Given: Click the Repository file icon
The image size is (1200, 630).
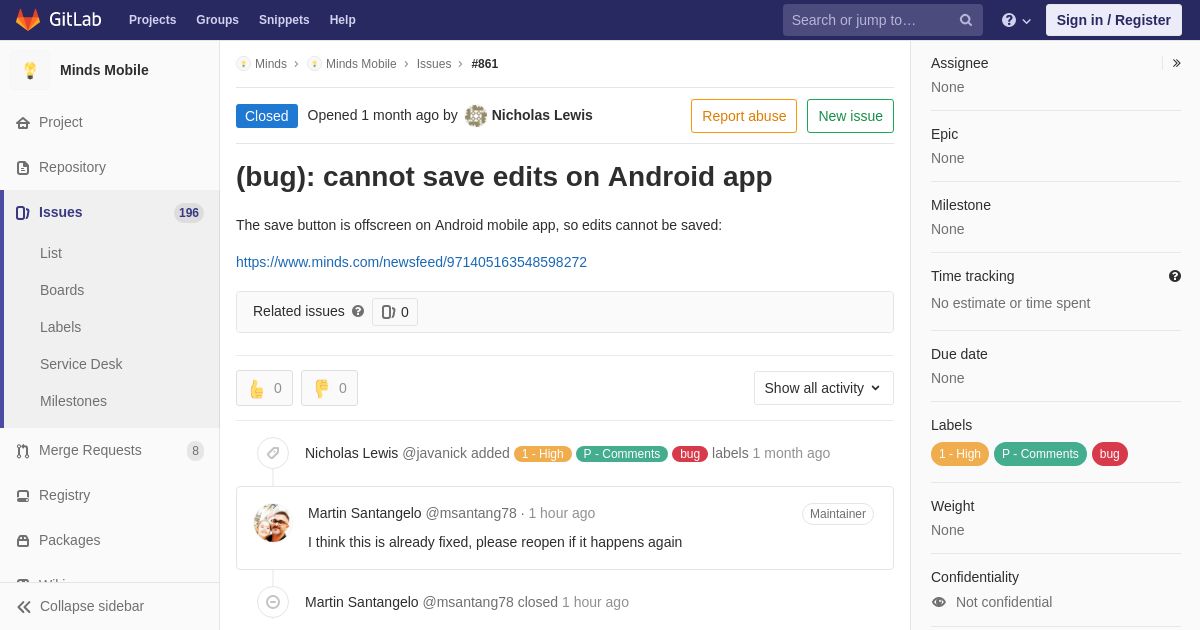Looking at the screenshot, I should pos(23,168).
